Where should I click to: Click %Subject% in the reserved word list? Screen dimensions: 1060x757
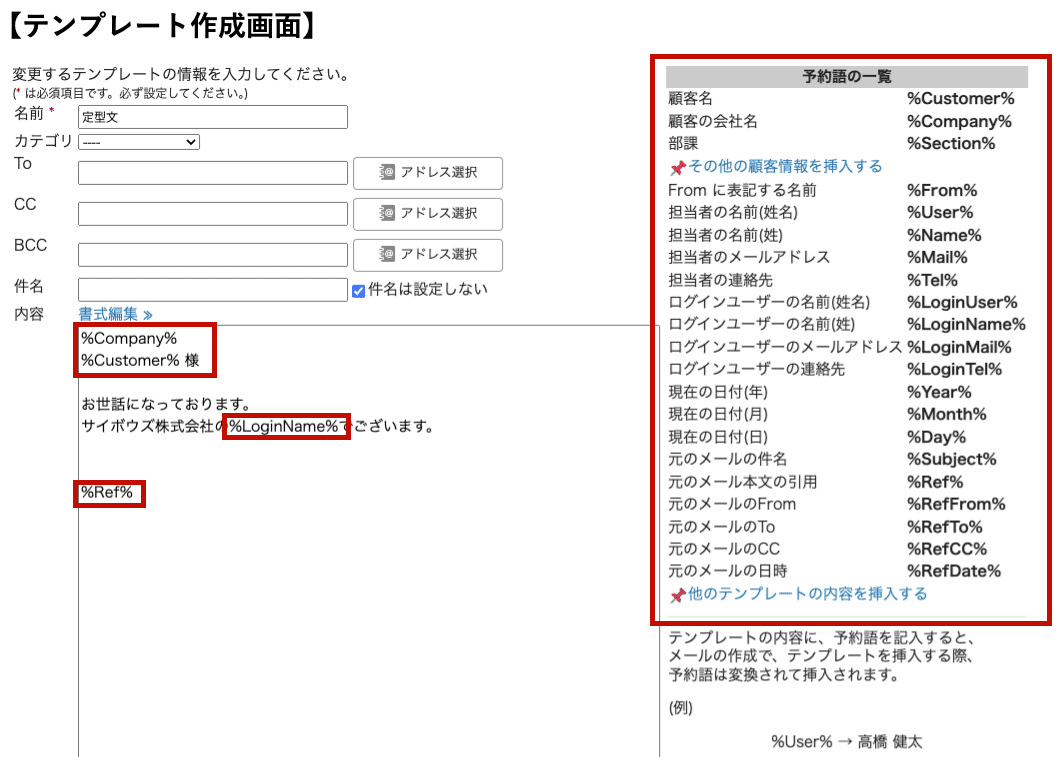[x=952, y=460]
